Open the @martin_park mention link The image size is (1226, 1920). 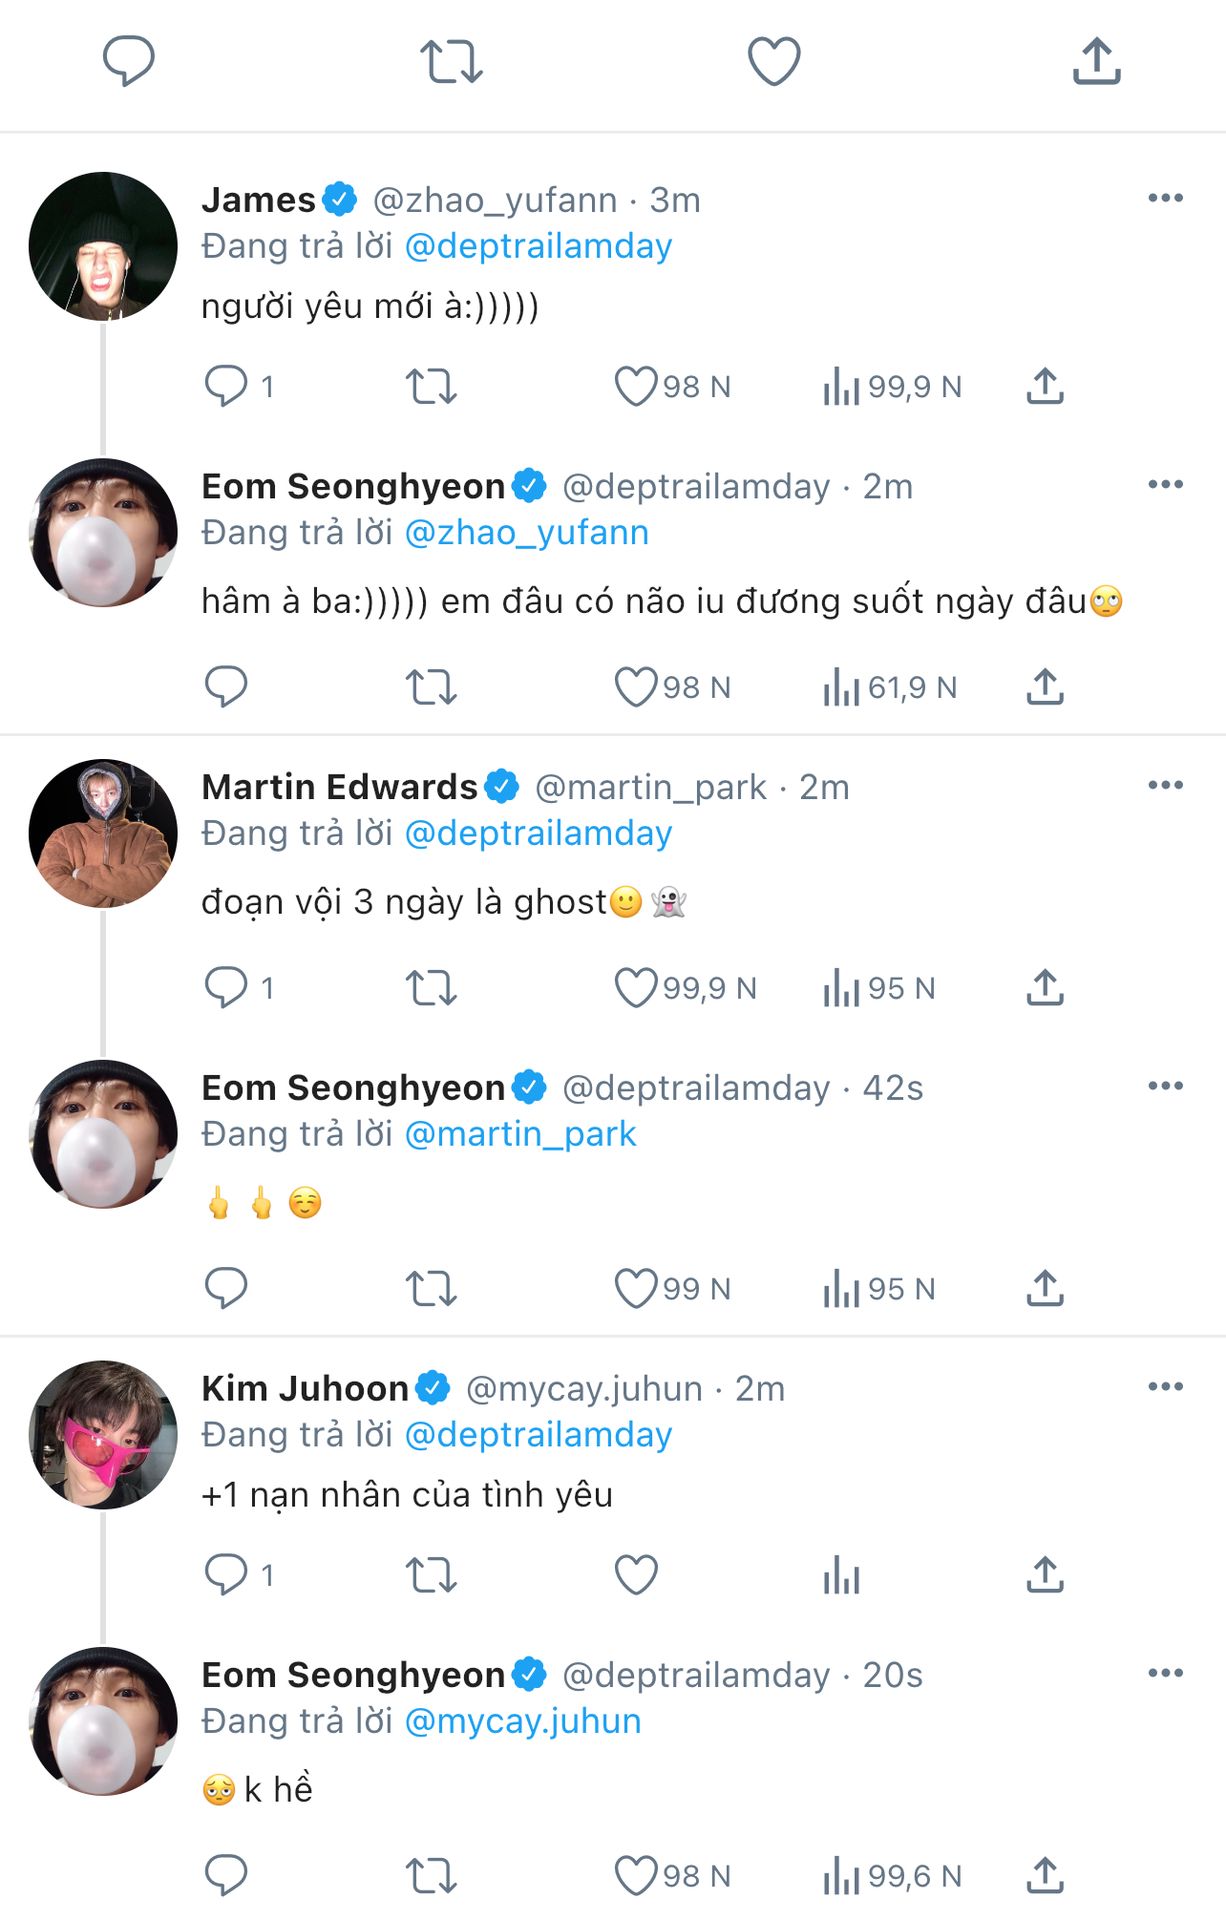[x=520, y=1134]
